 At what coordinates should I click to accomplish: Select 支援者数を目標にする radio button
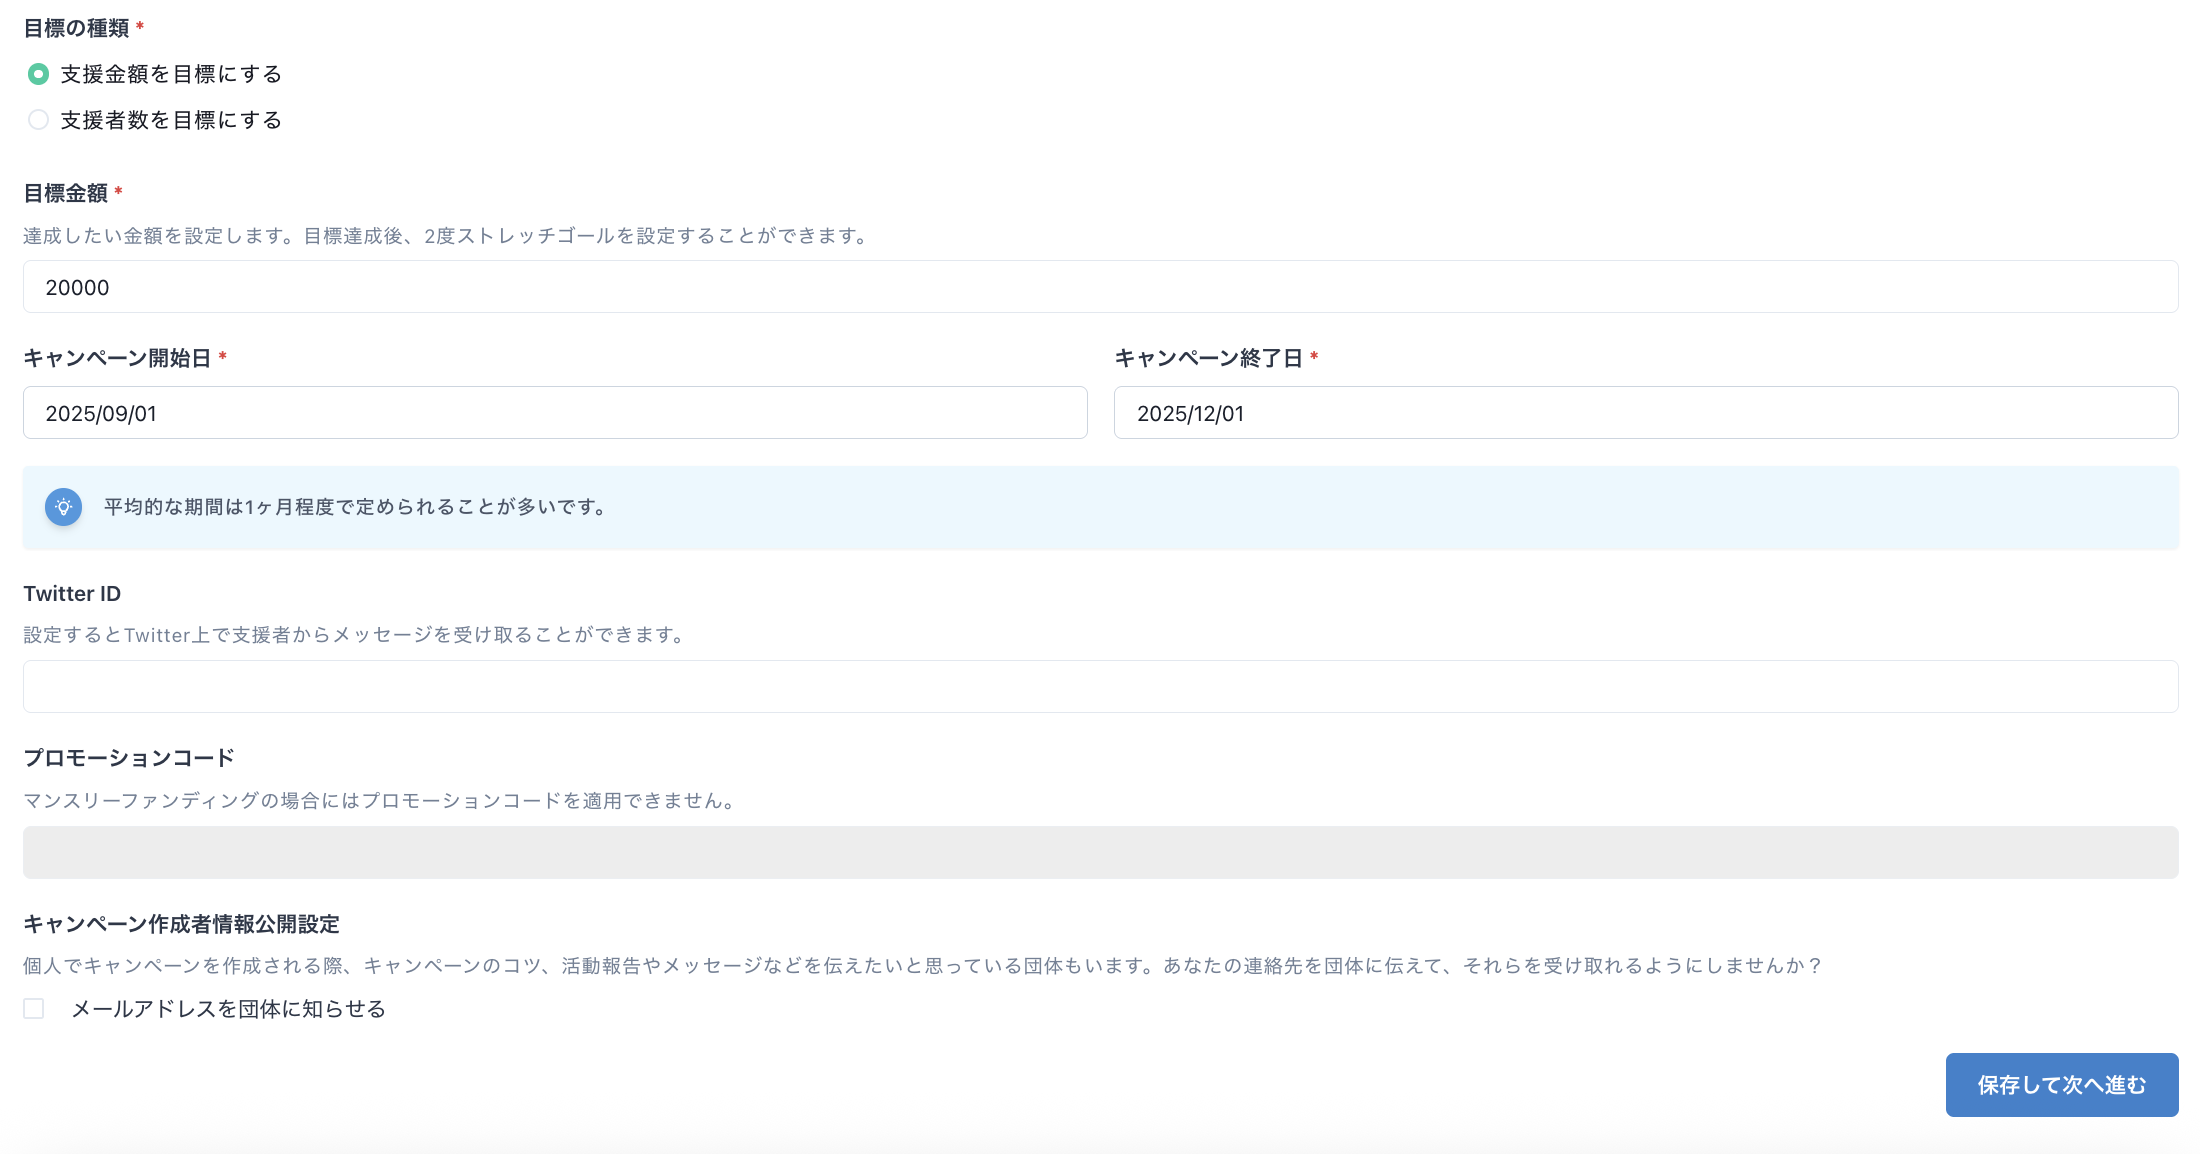pos(38,120)
